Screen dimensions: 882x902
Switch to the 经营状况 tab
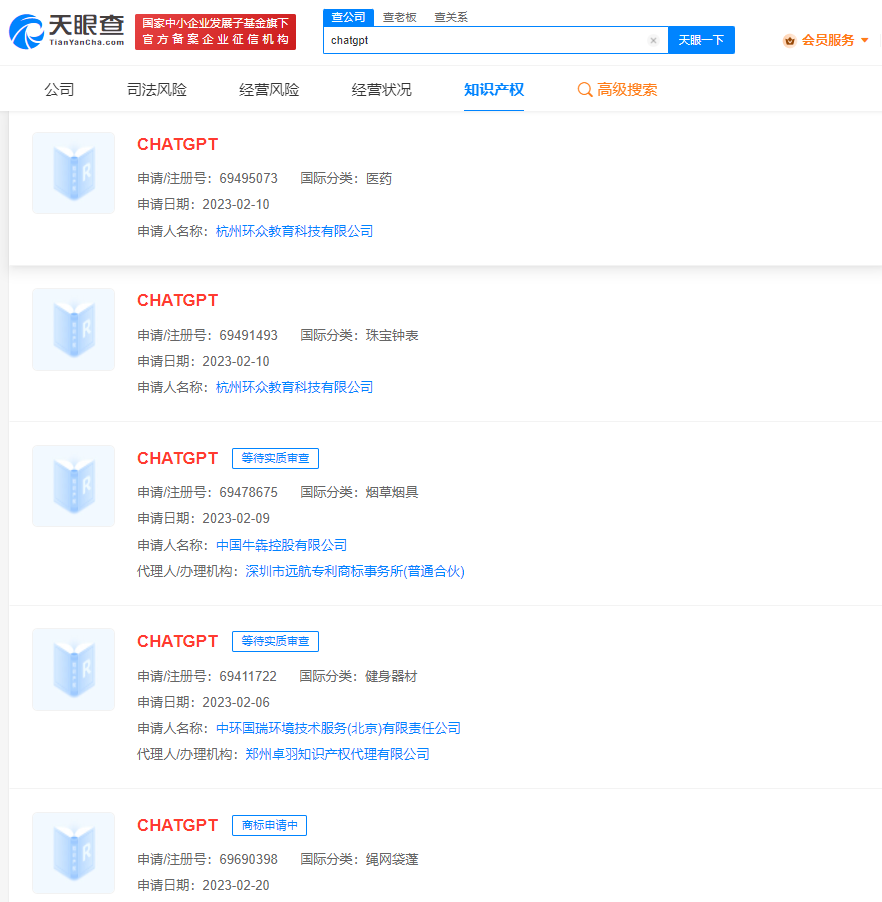381,90
